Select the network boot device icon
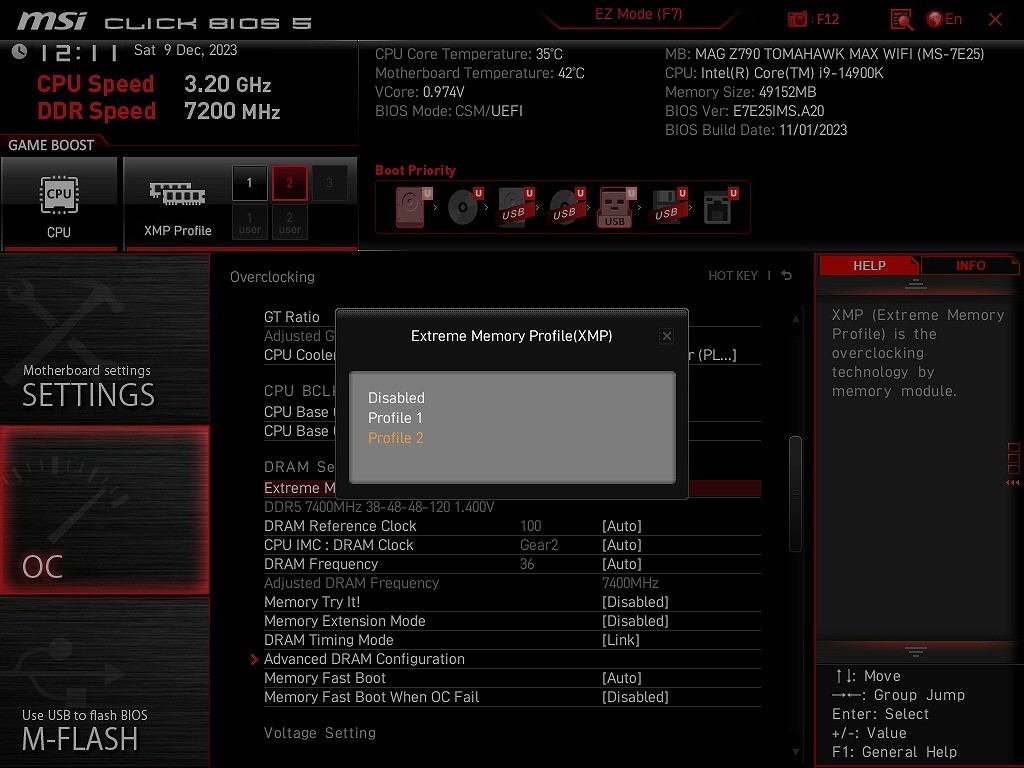The image size is (1024, 768). 718,207
